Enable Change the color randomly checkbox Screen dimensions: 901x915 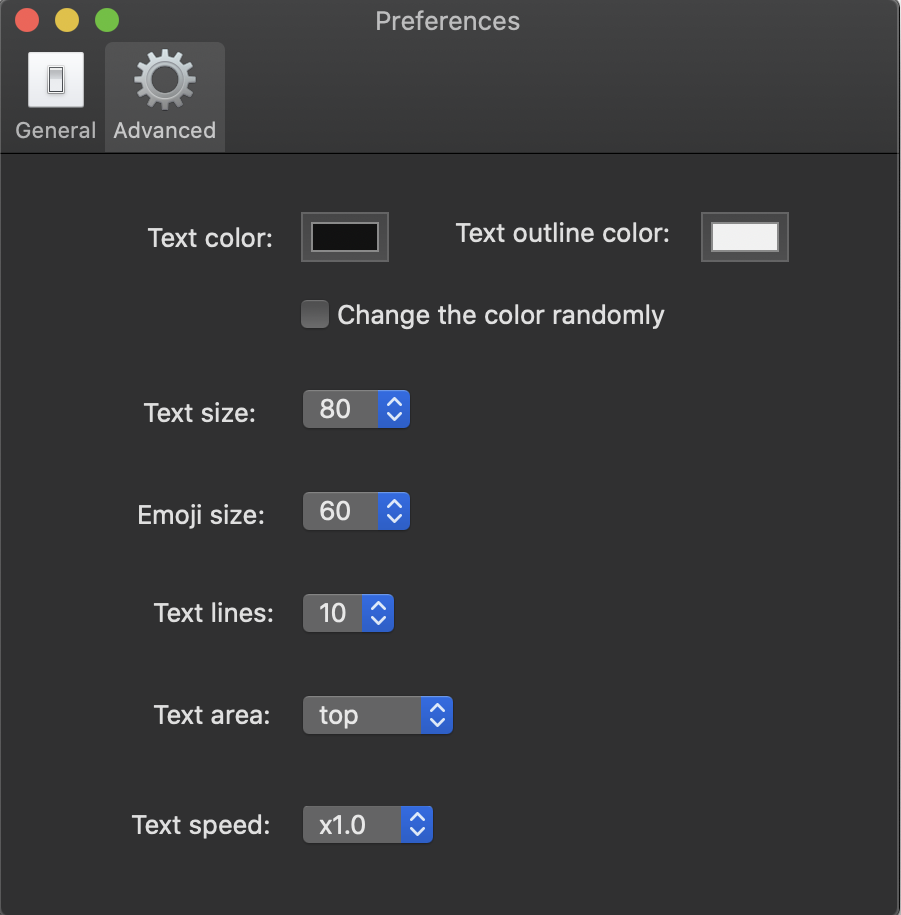(315, 315)
